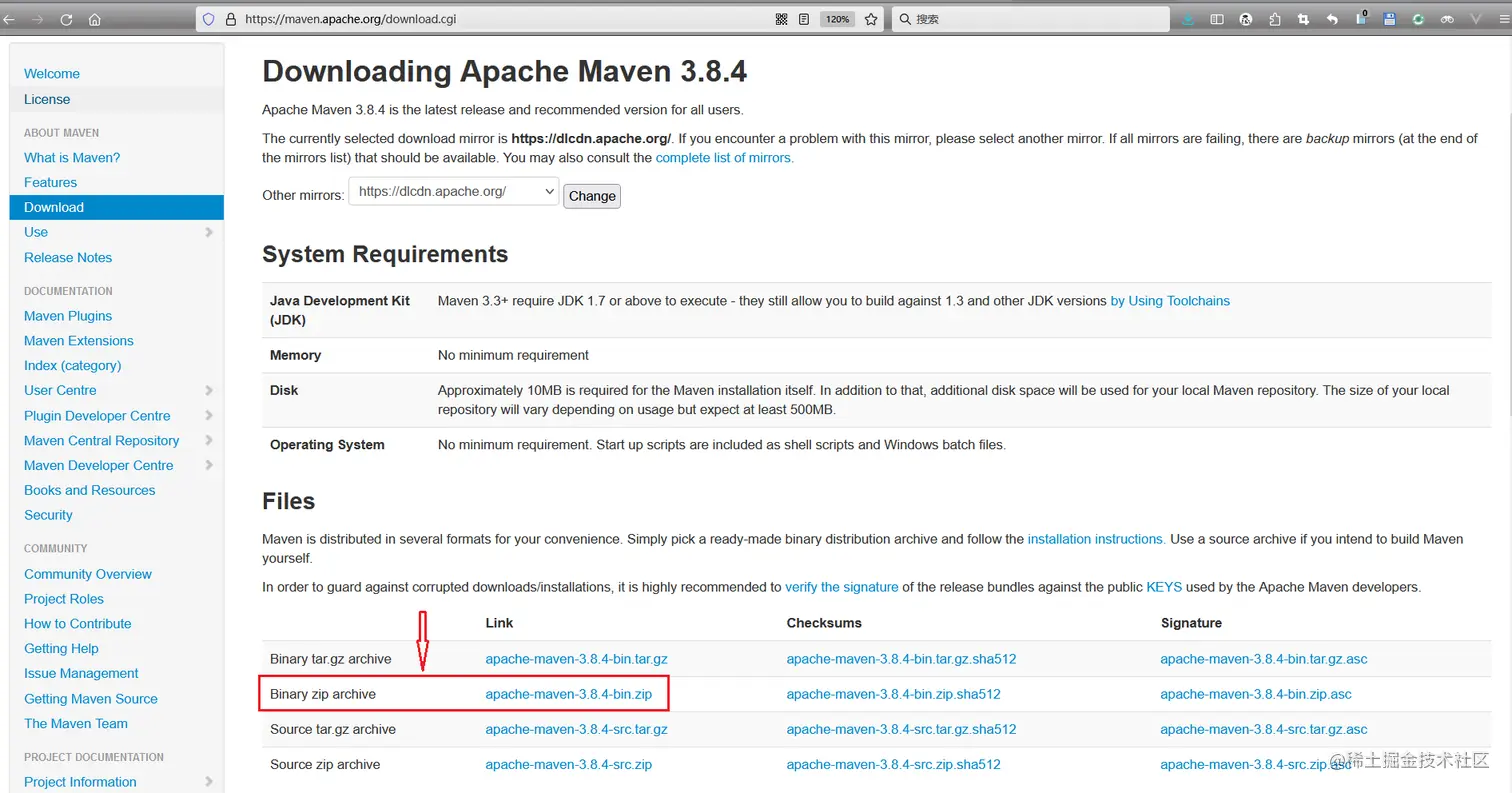Expand the Maven Central Repository arrow

(x=209, y=440)
